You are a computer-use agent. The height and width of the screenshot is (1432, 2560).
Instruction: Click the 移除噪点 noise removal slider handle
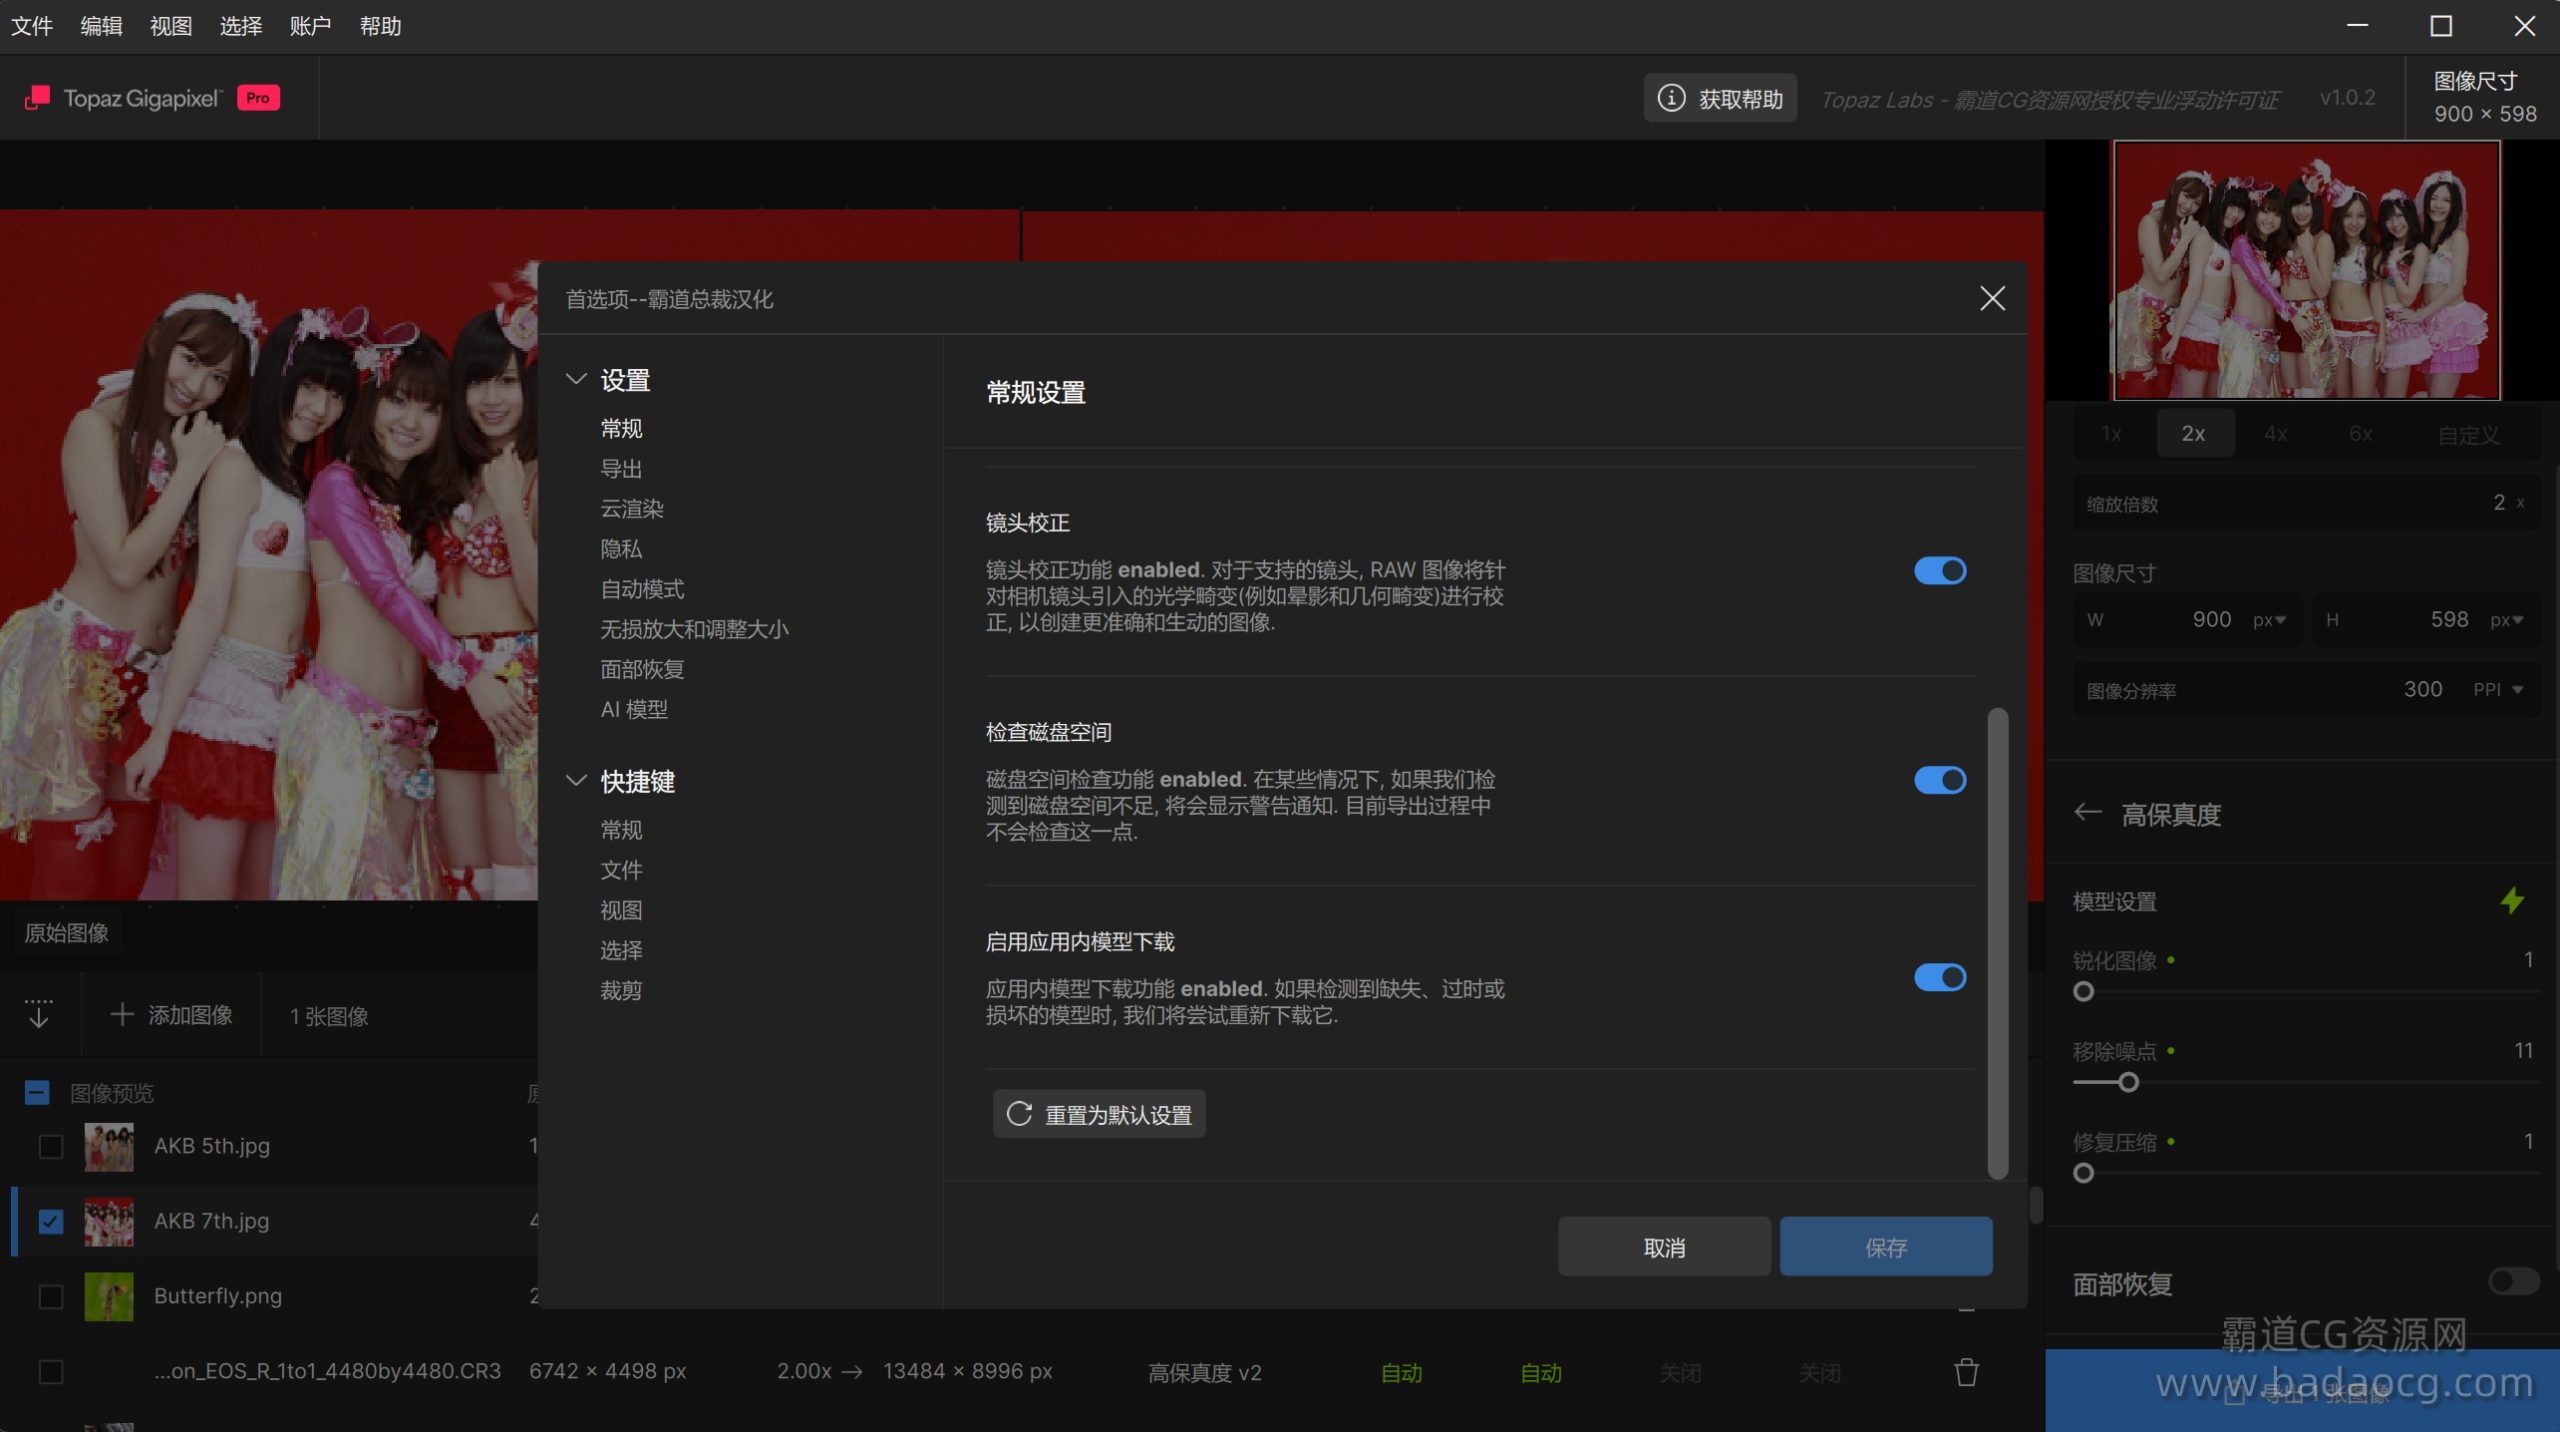pos(2128,1082)
